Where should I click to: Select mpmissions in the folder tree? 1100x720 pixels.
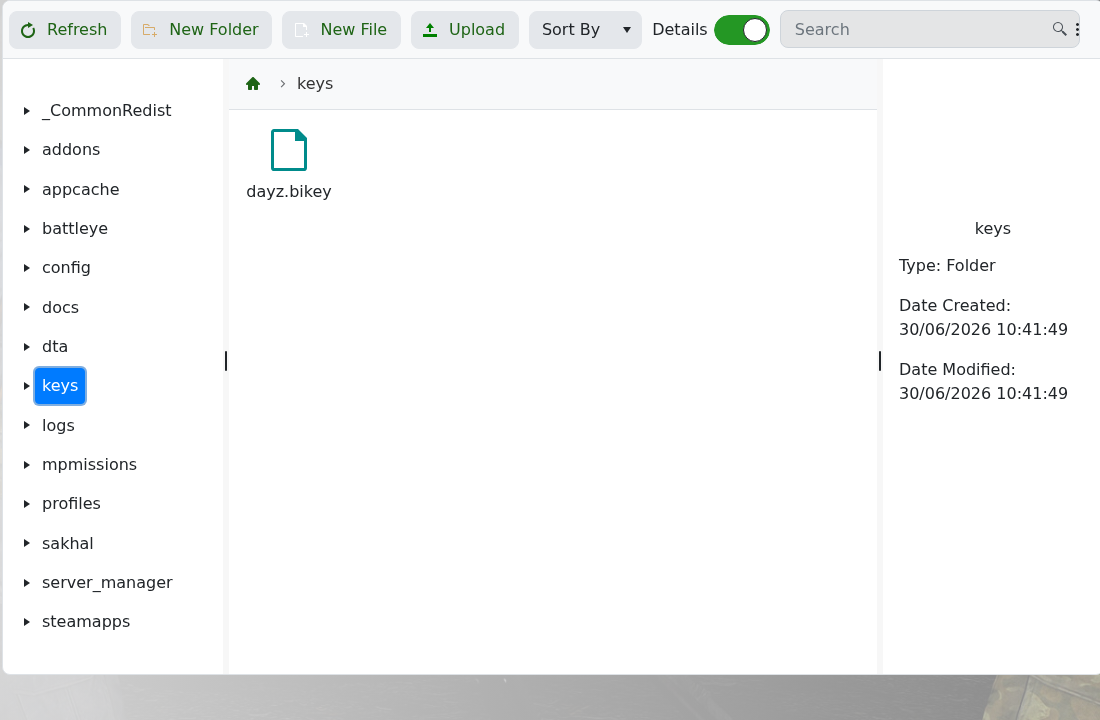coord(89,465)
